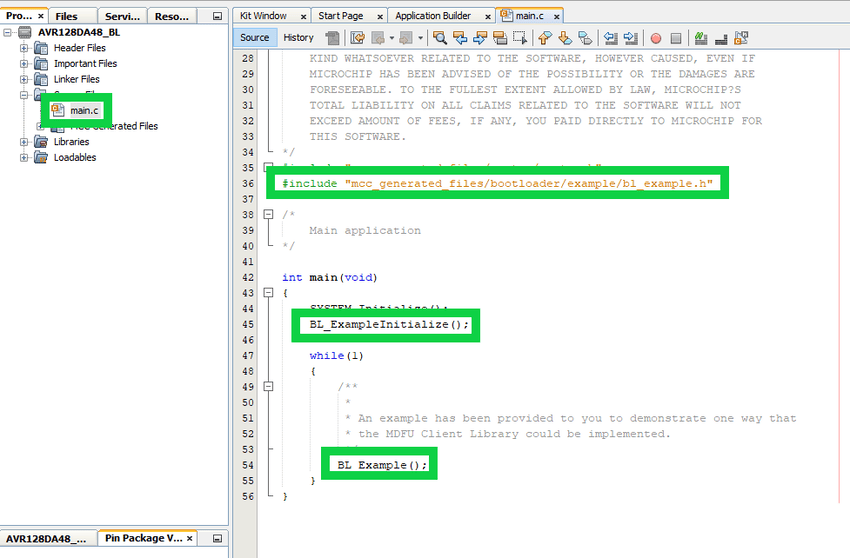Click the Toggle Bookmark toolbar icon

(x=586, y=38)
